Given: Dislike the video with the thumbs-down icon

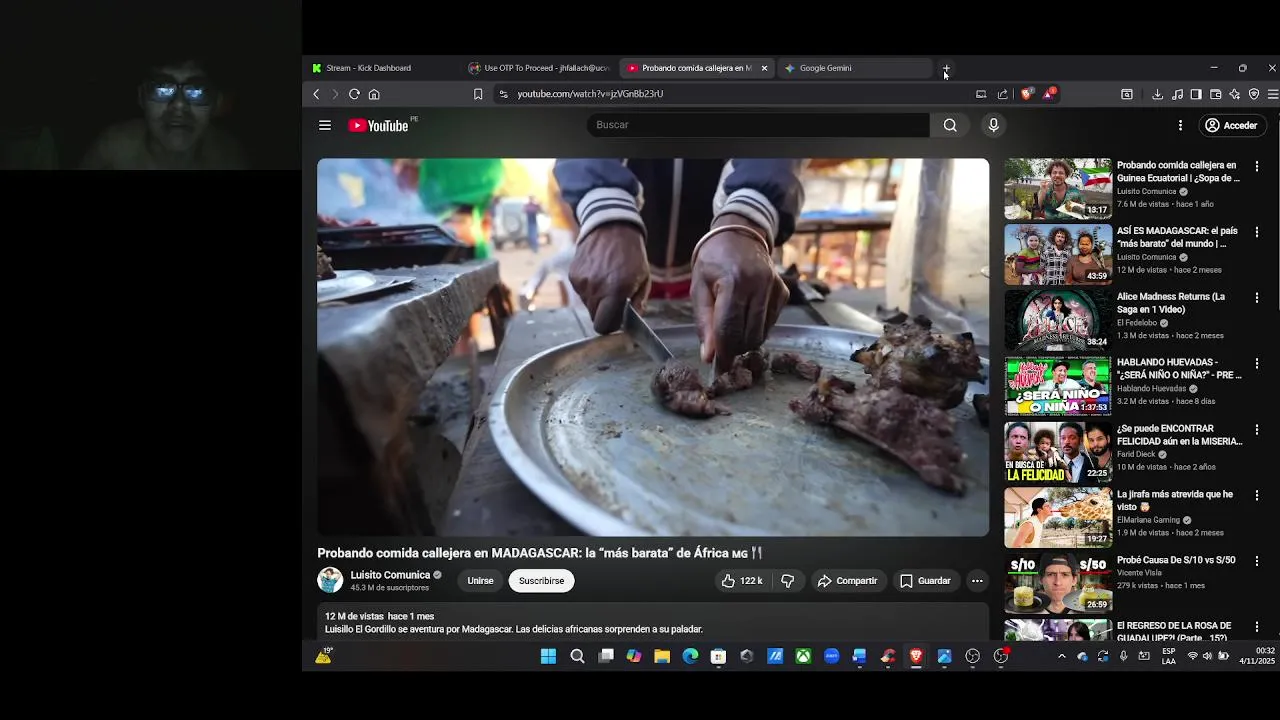Looking at the screenshot, I should click(x=788, y=581).
